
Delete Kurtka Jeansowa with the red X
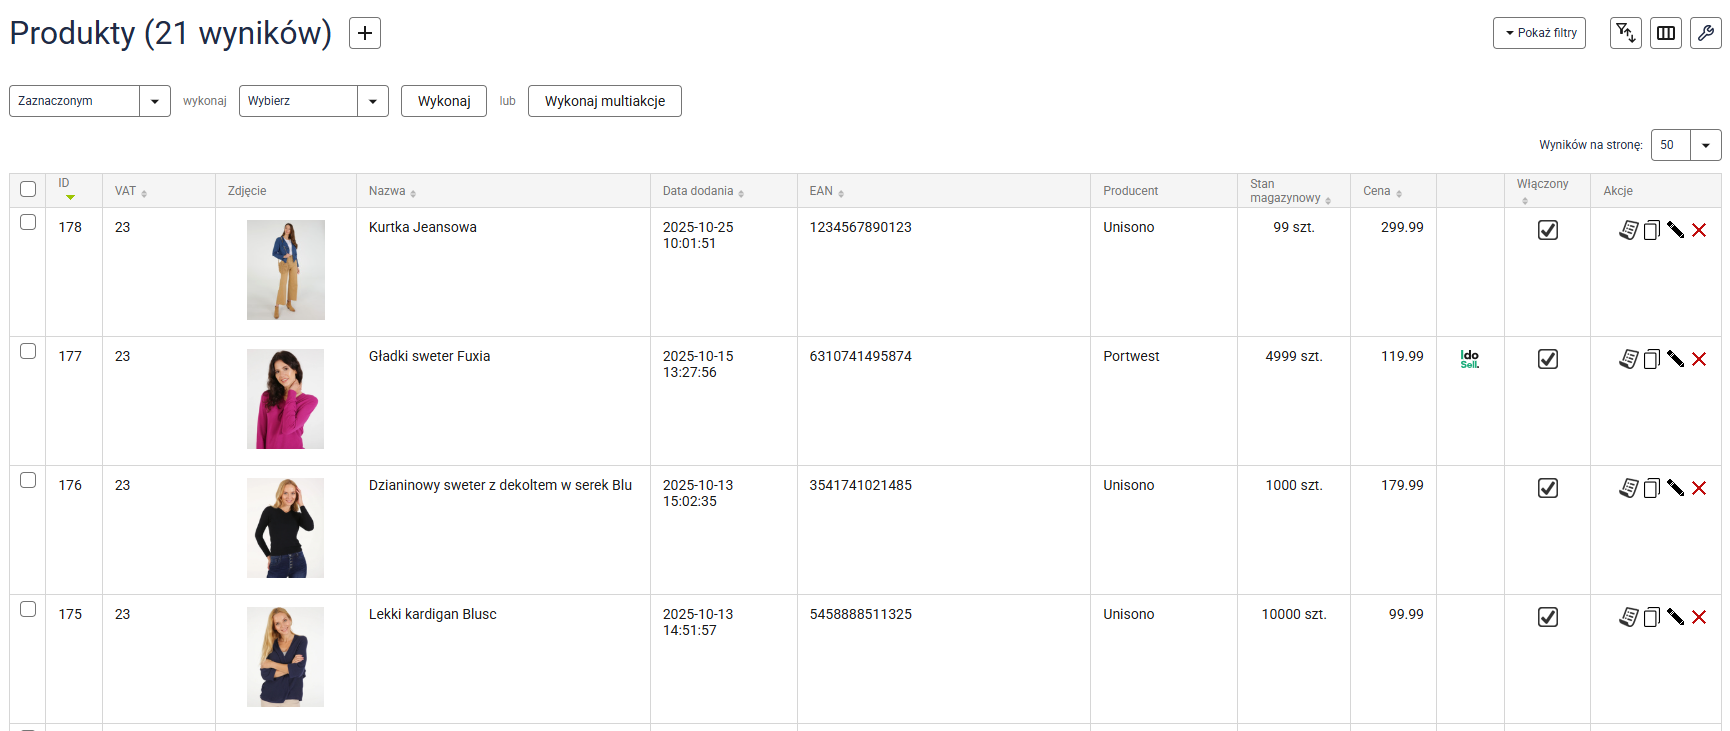click(1699, 230)
